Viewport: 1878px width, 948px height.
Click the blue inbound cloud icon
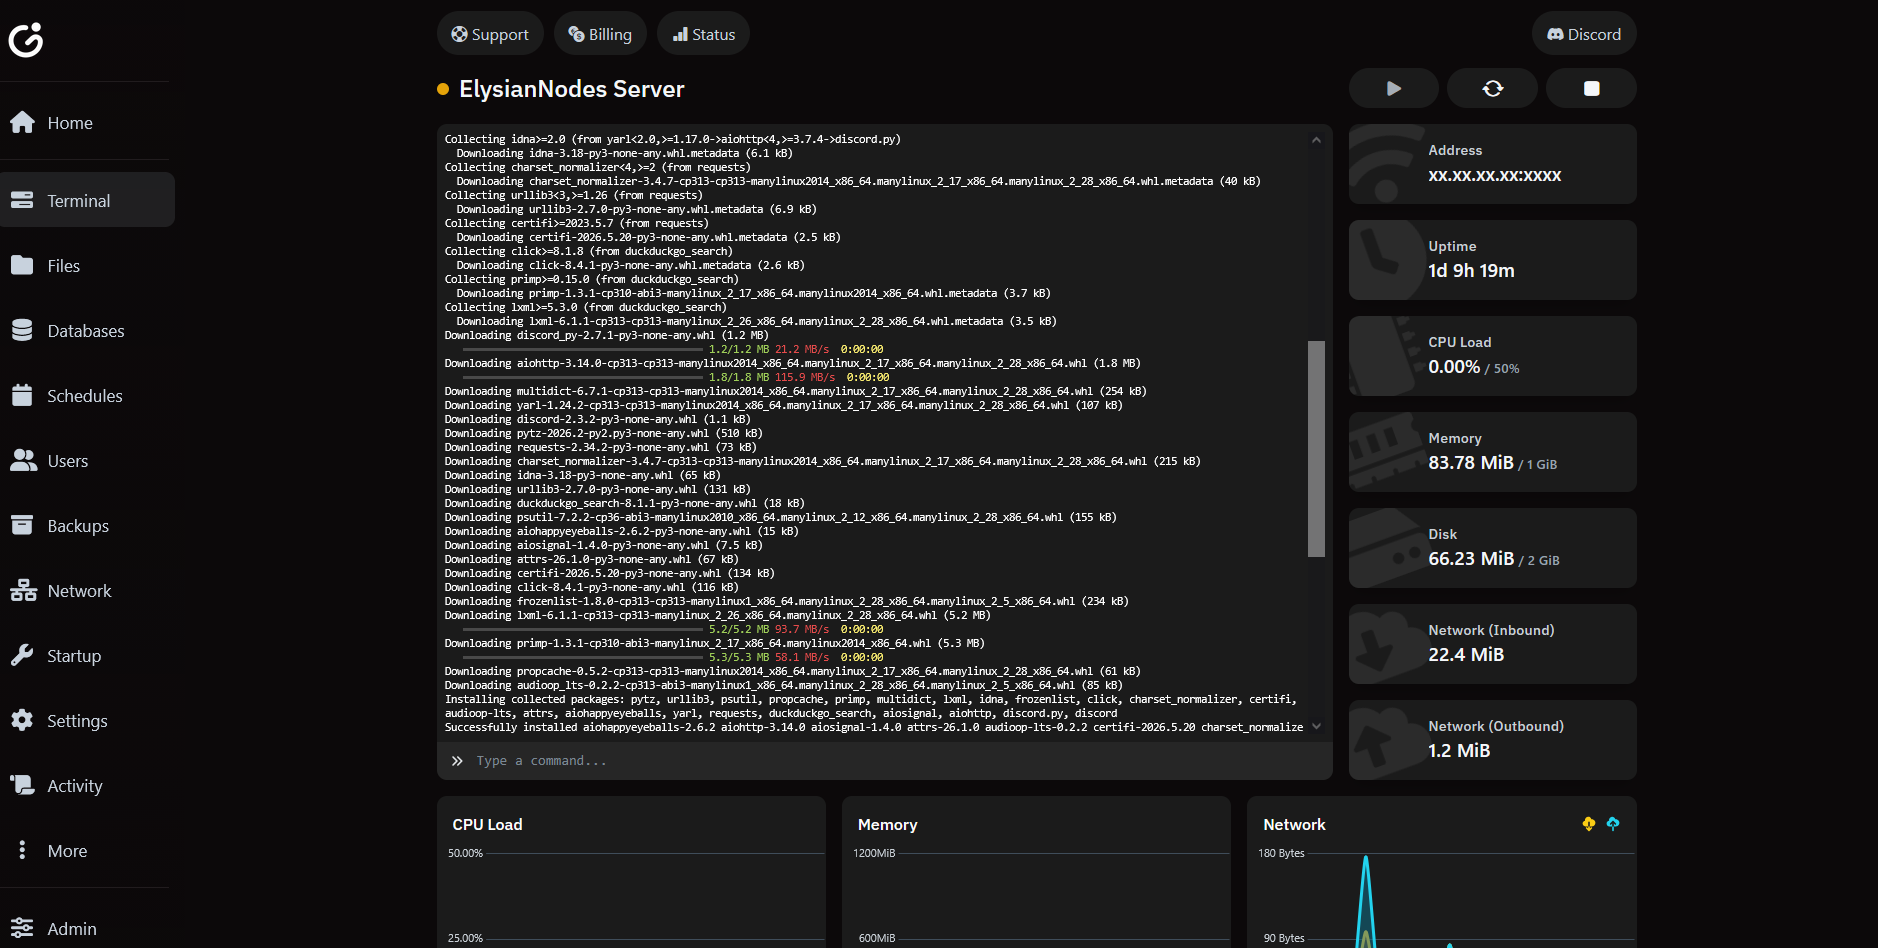(1613, 824)
